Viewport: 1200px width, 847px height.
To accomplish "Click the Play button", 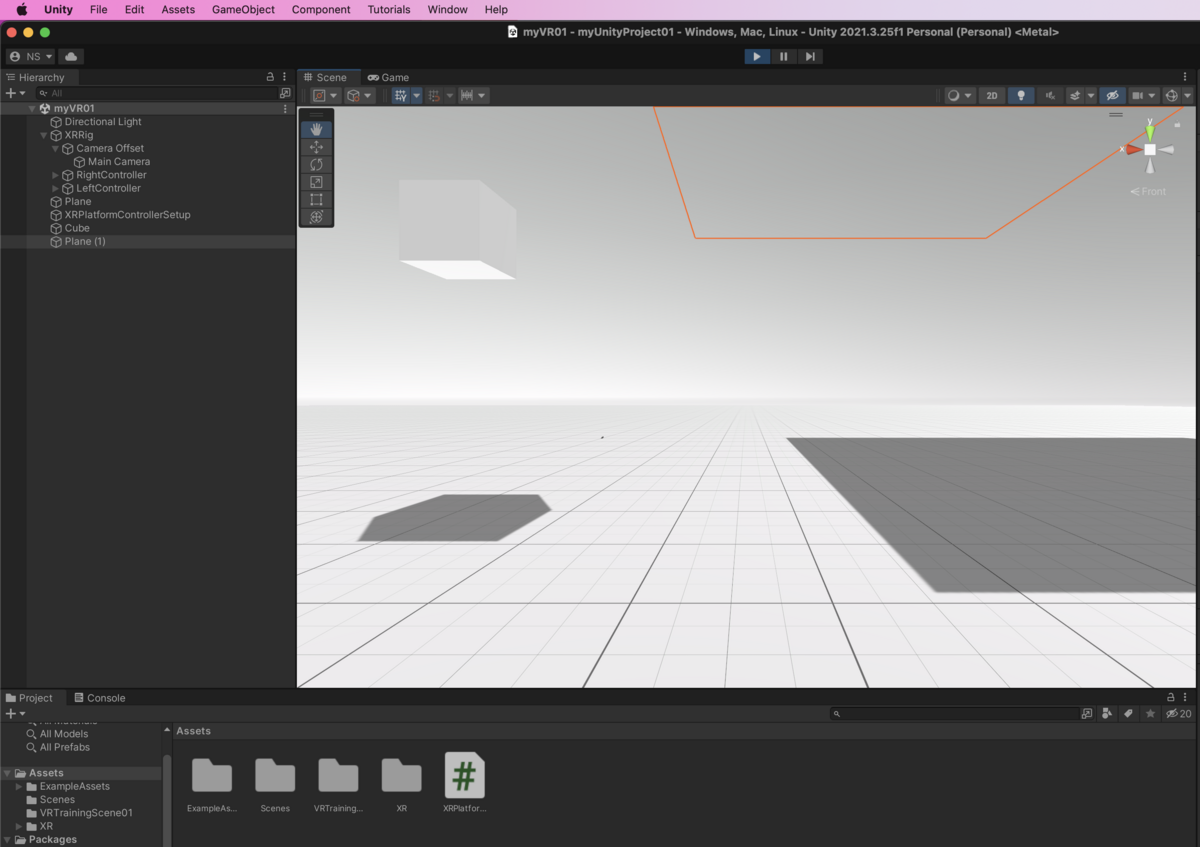I will pos(757,56).
